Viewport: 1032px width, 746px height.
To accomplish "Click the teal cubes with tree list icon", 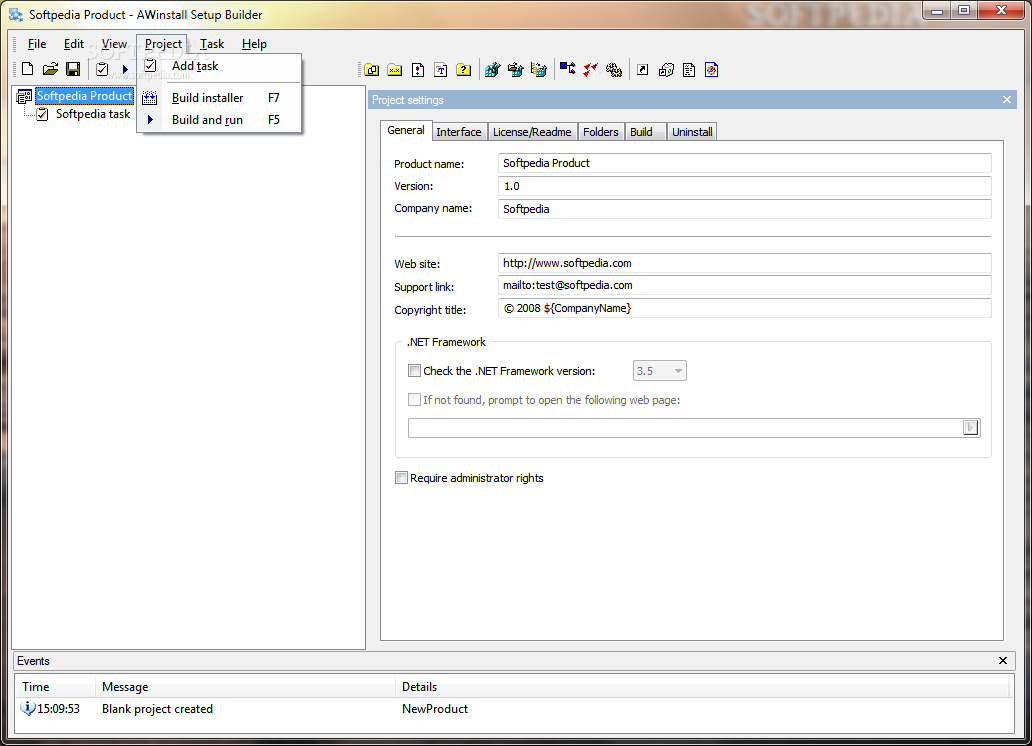I will click(538, 69).
